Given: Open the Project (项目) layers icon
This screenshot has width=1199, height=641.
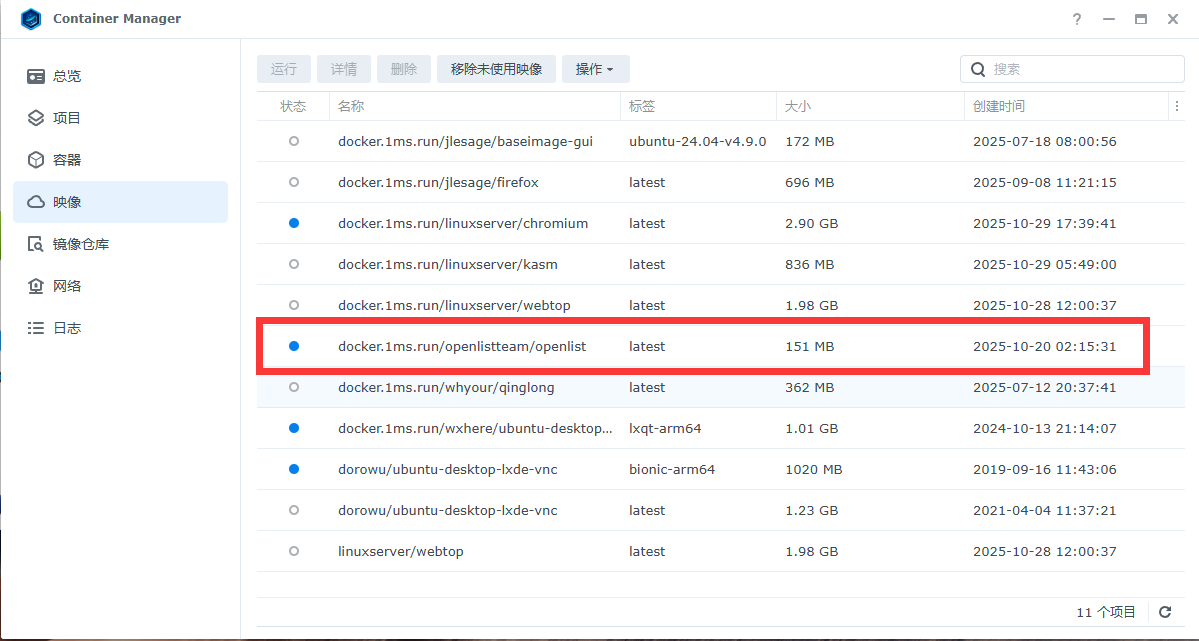Looking at the screenshot, I should [x=36, y=118].
